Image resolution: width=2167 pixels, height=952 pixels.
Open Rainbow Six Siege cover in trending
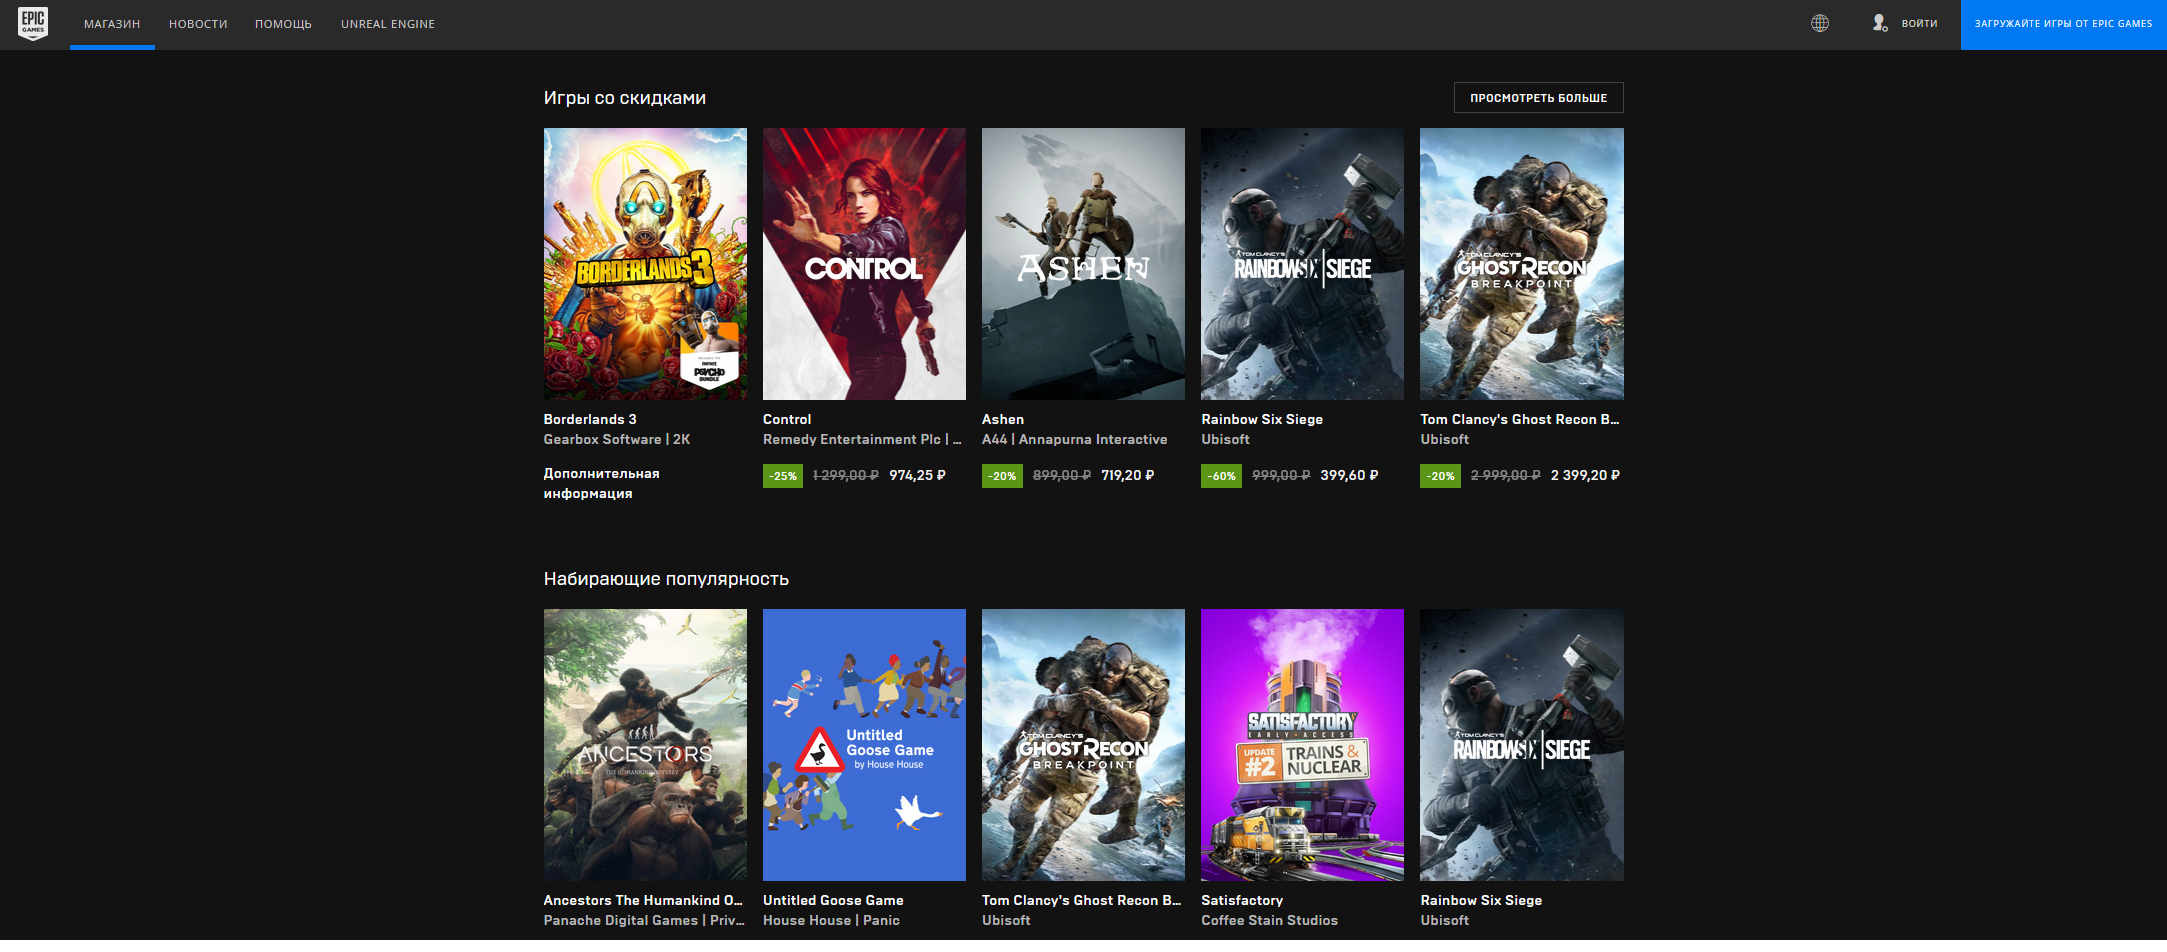coord(1522,745)
